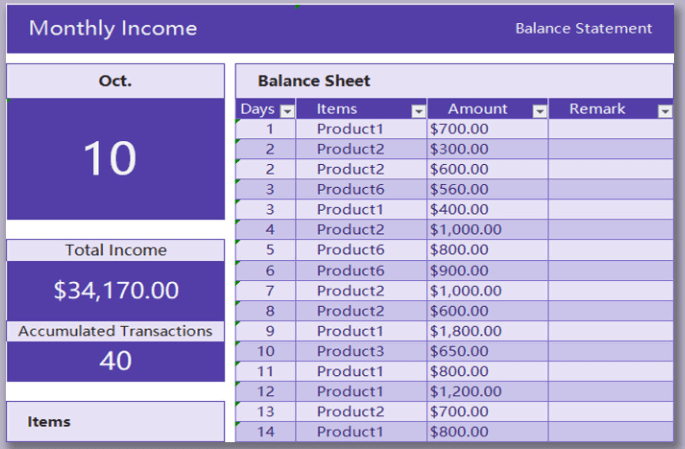Select the Monthly Income title

coord(113,29)
